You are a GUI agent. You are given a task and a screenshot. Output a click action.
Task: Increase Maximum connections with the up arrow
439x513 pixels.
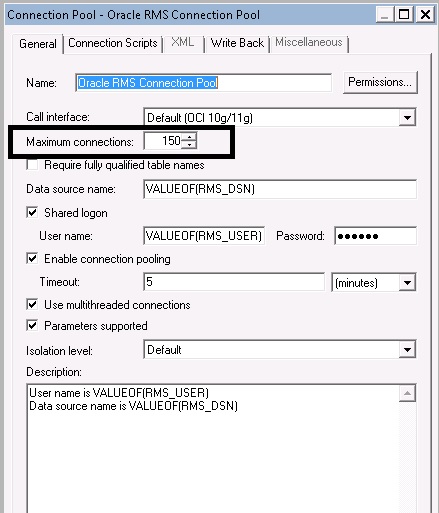189,137
